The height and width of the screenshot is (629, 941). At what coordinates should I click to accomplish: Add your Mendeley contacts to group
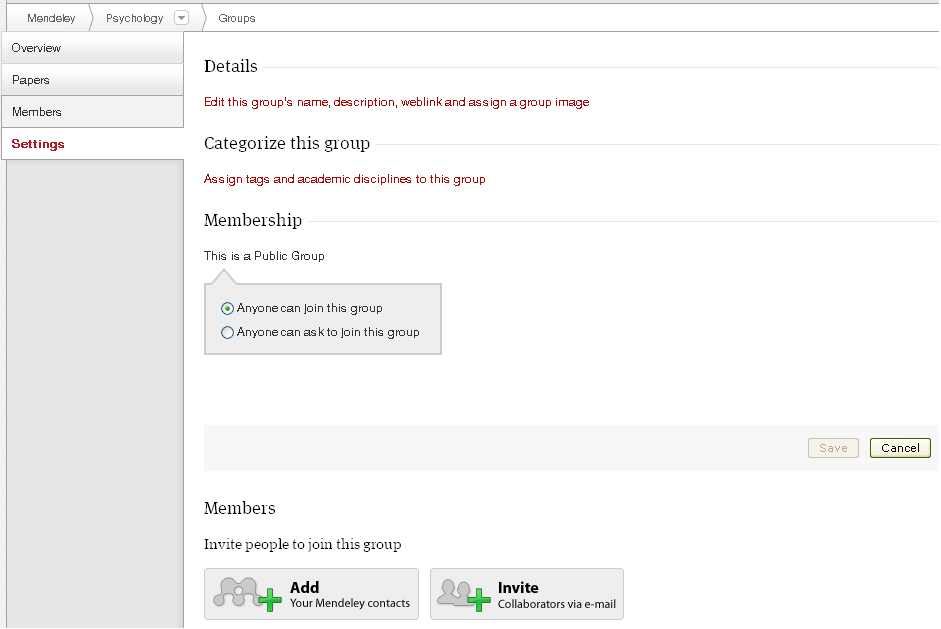350,594
